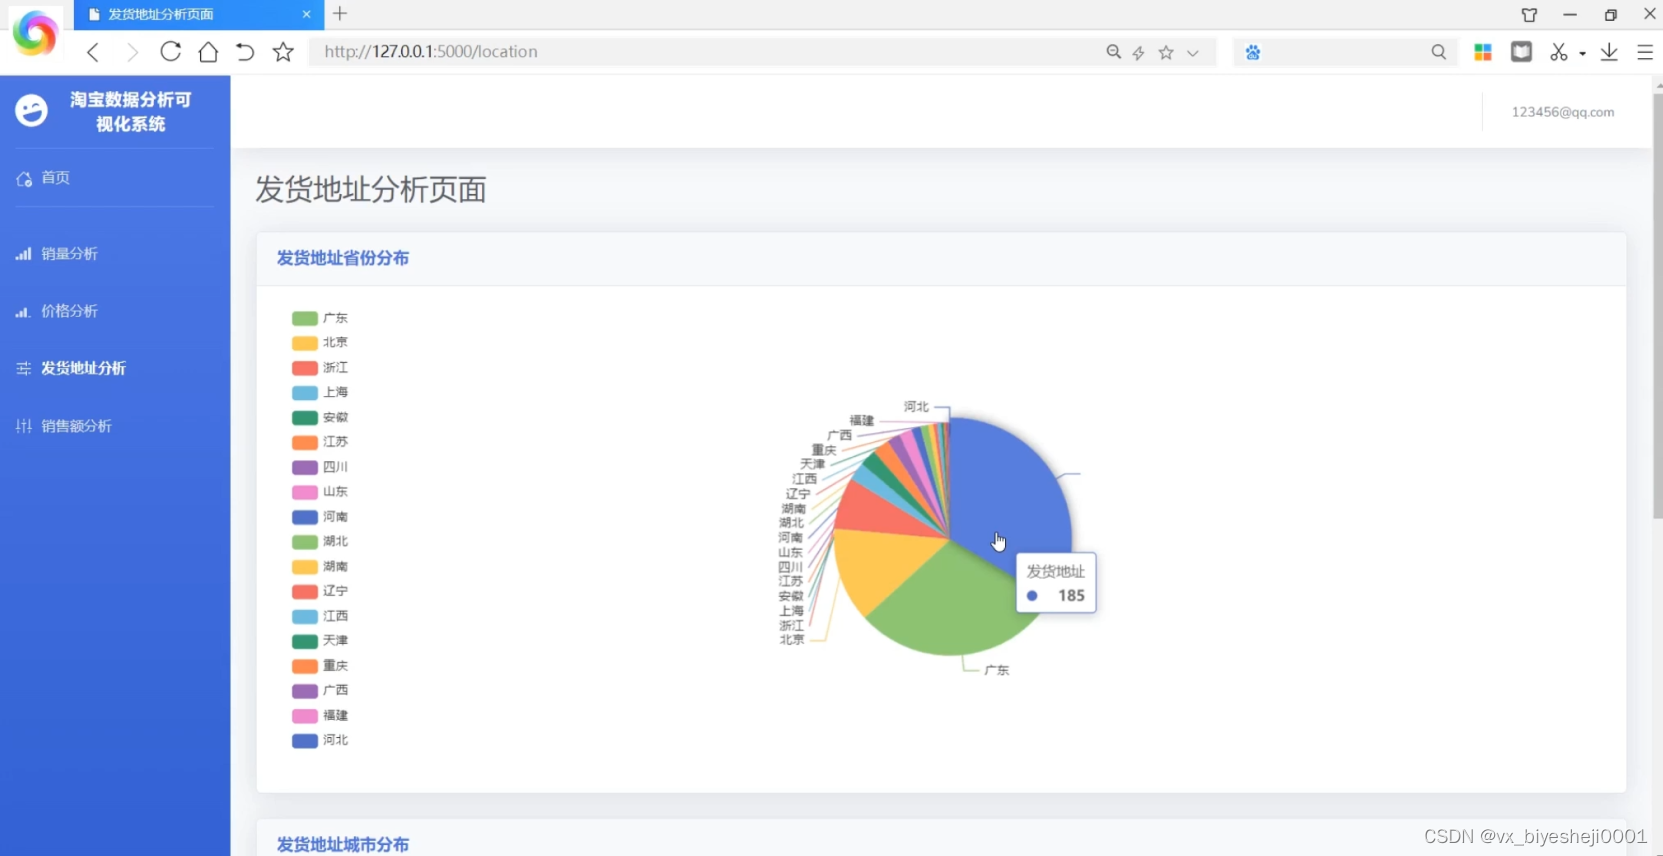Click the favorites star inside address bar

tap(1166, 52)
